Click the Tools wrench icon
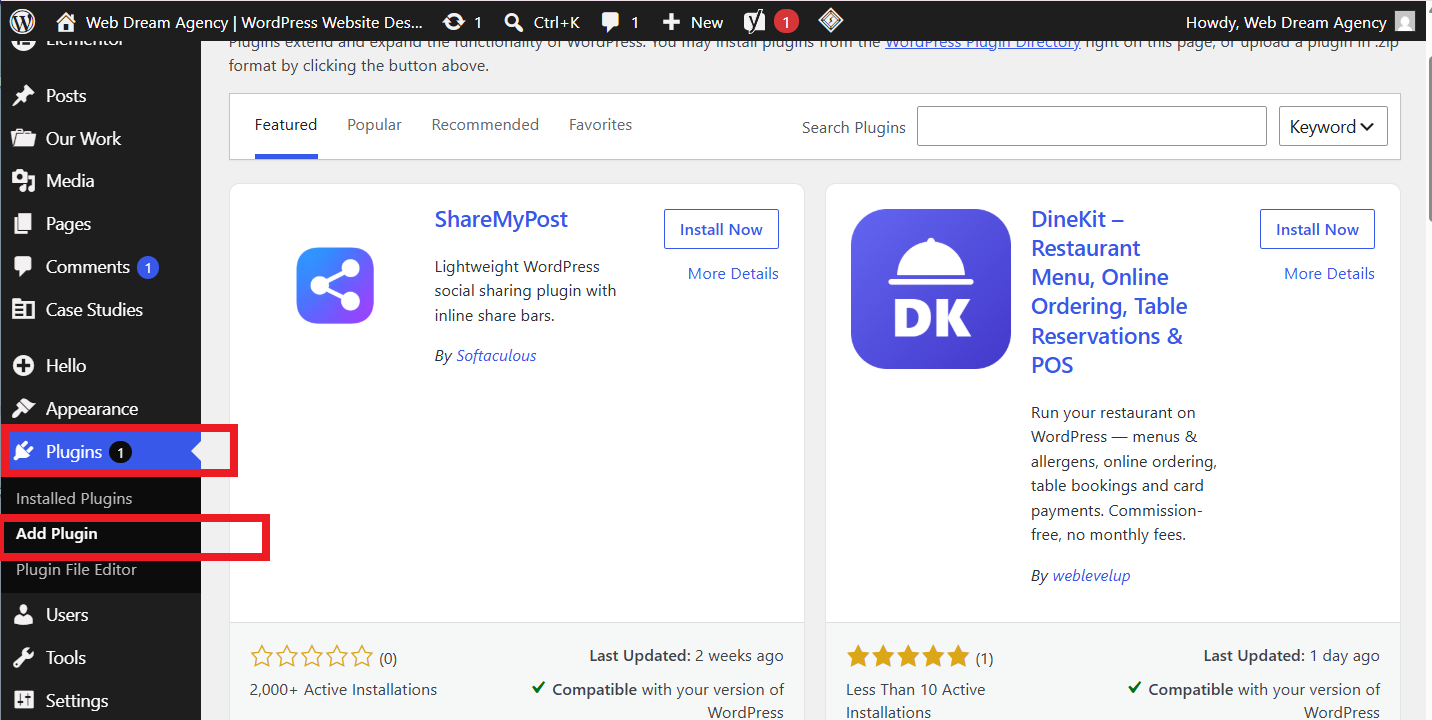The height and width of the screenshot is (720, 1432). 23,658
